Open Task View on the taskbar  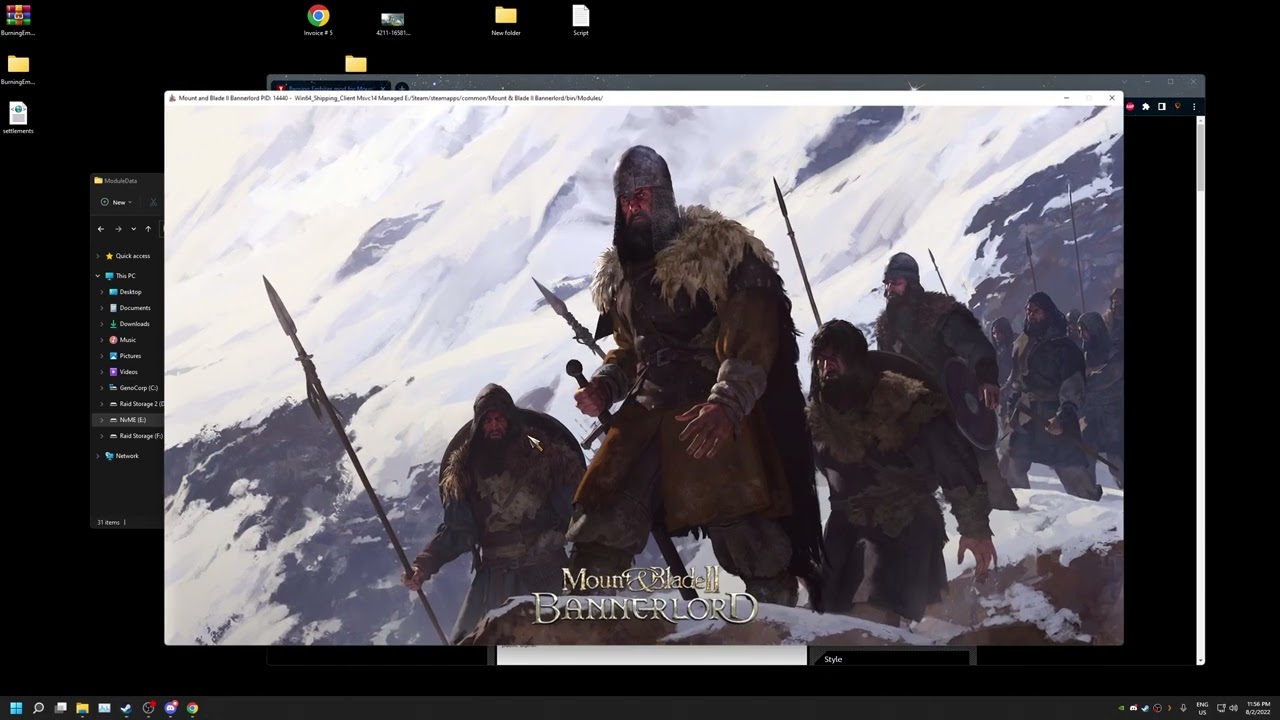point(60,708)
